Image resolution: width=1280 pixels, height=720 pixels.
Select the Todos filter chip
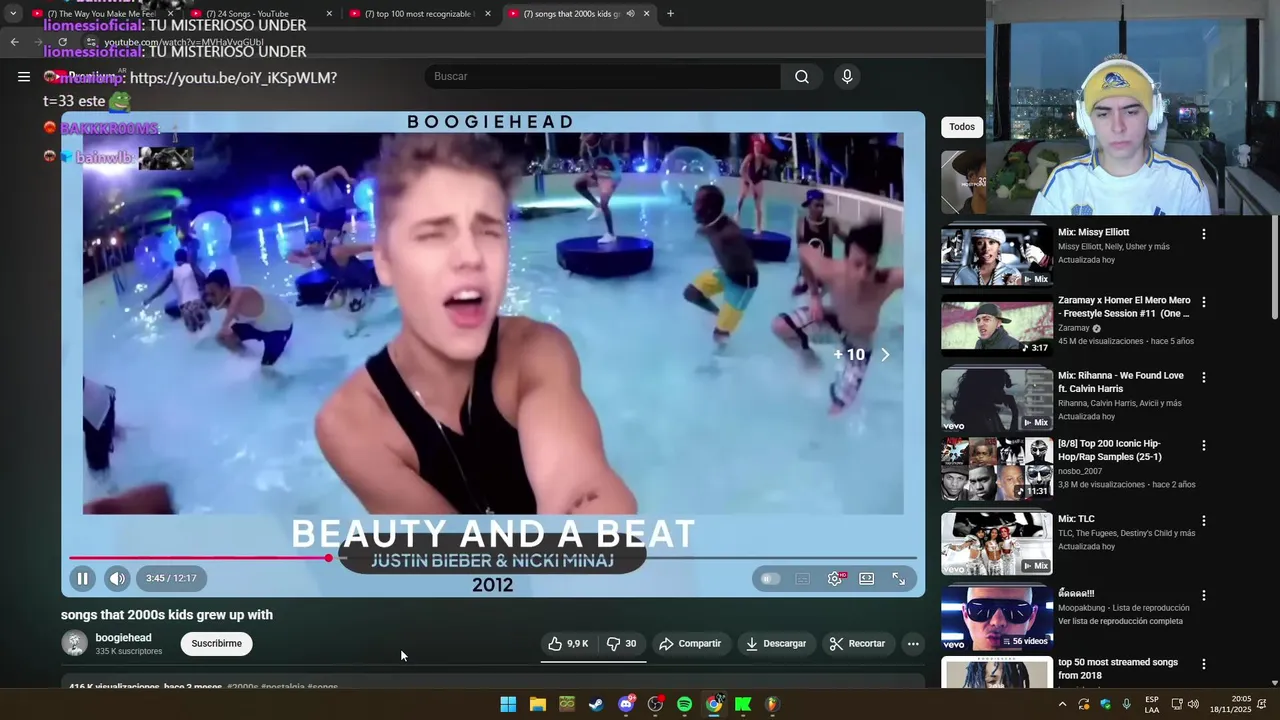point(962,127)
